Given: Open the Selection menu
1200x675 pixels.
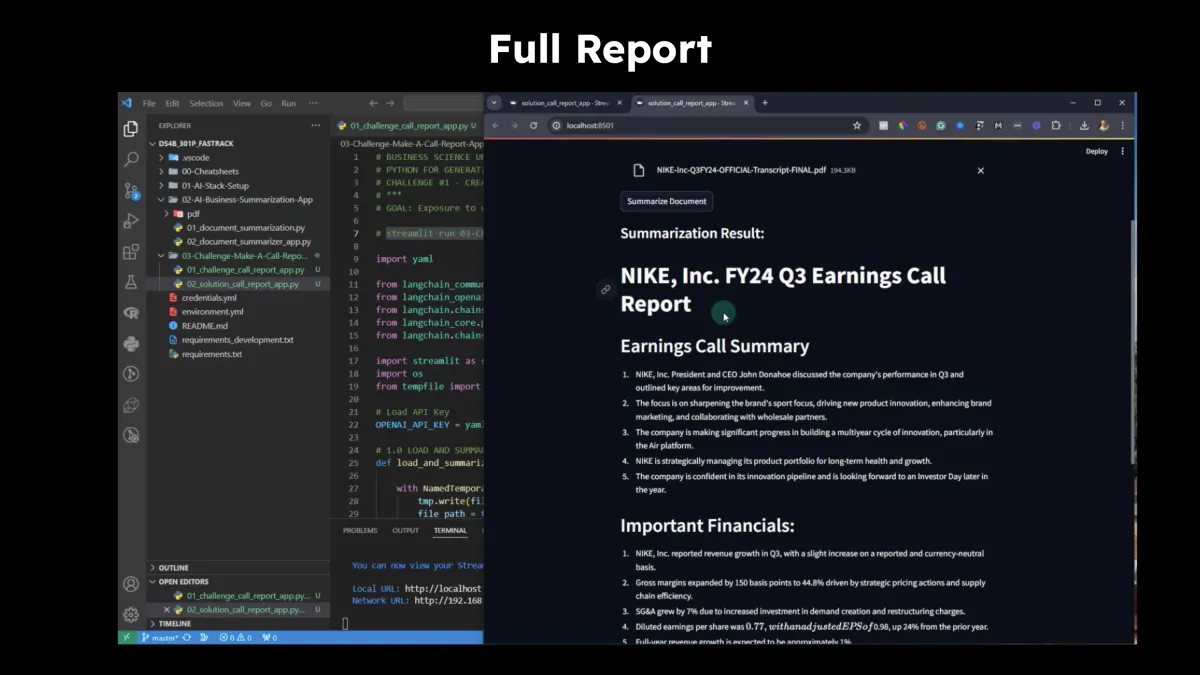Looking at the screenshot, I should (205, 102).
